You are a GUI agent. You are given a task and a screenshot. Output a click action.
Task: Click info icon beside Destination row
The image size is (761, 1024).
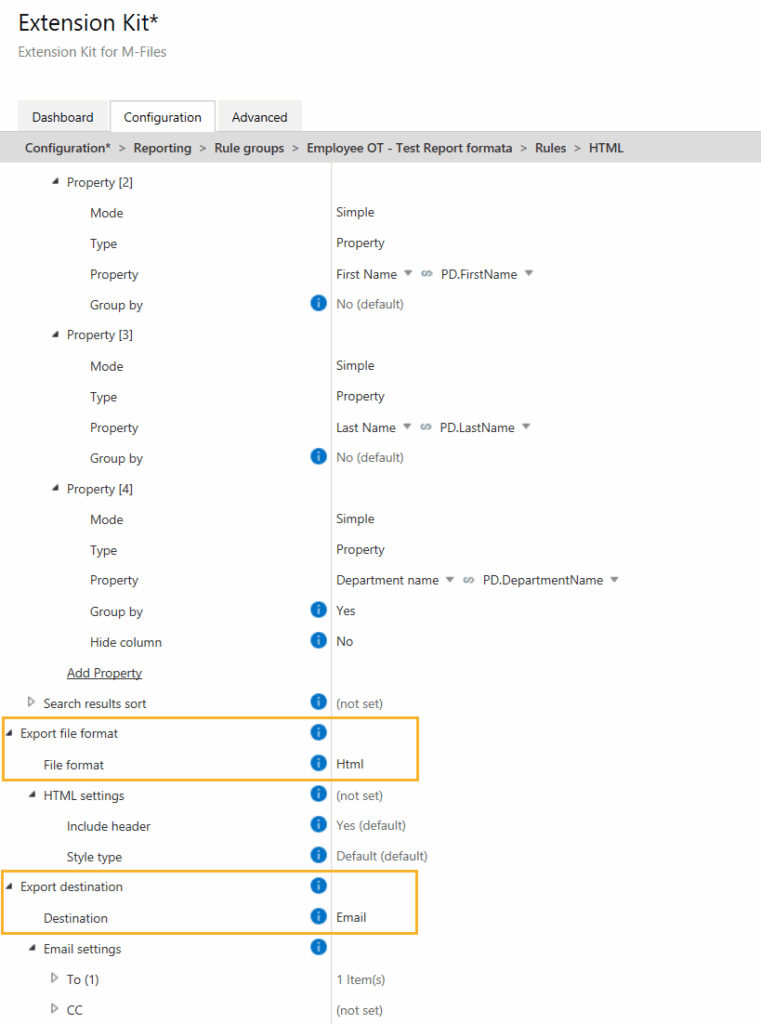(318, 917)
